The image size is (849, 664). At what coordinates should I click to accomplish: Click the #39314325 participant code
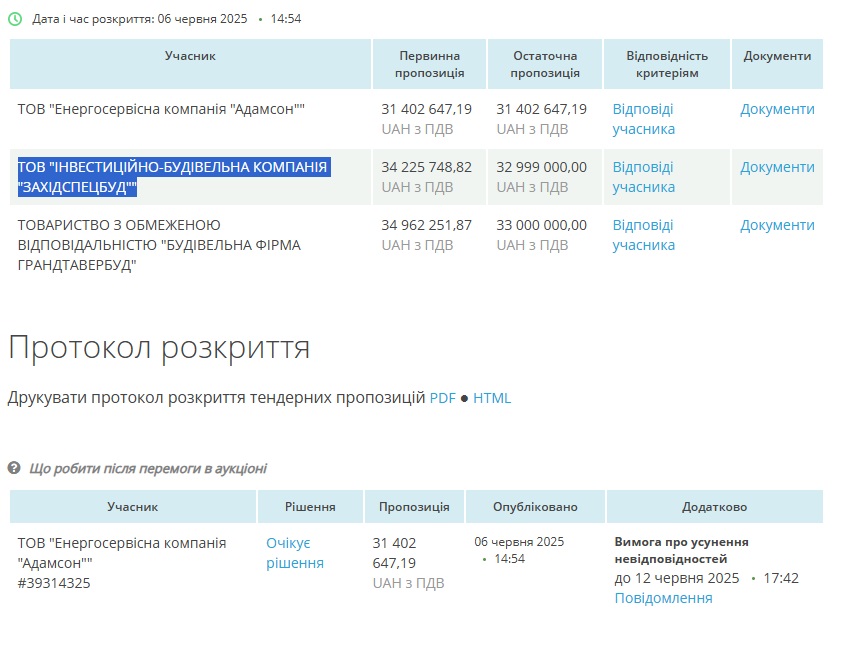click(54, 583)
